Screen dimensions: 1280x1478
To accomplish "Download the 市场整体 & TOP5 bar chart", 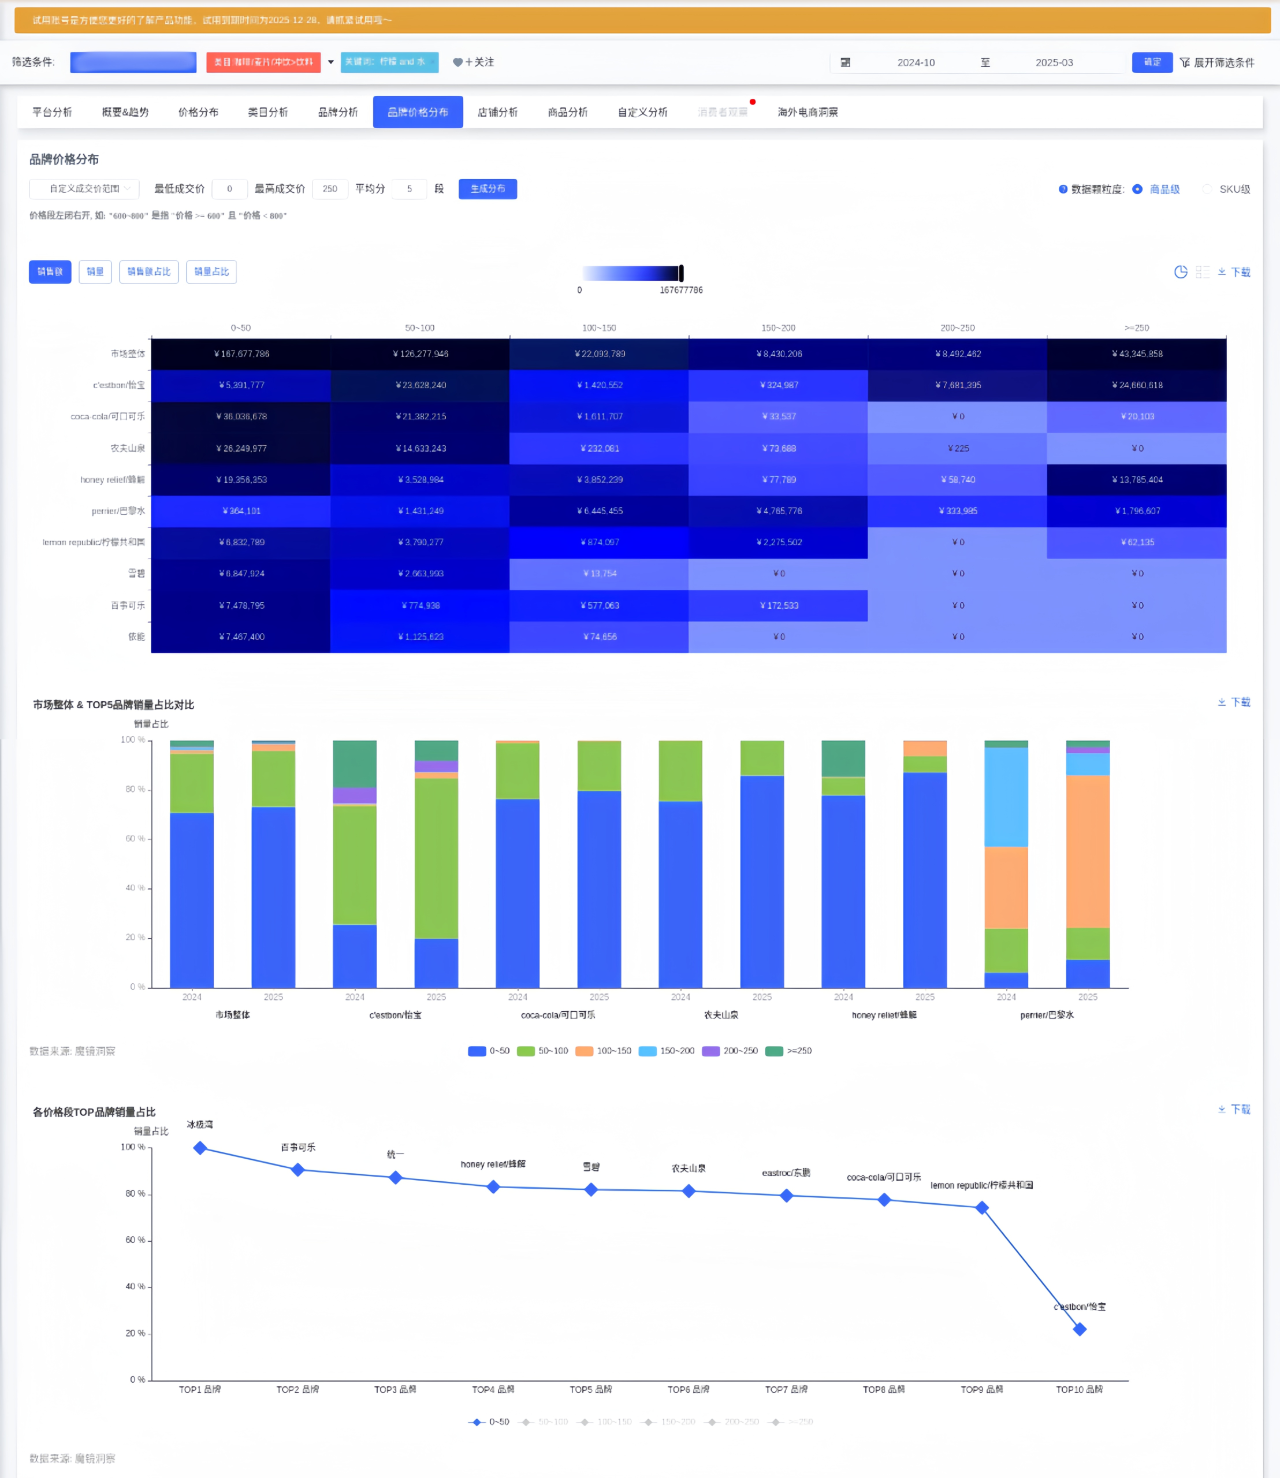I will (1234, 702).
